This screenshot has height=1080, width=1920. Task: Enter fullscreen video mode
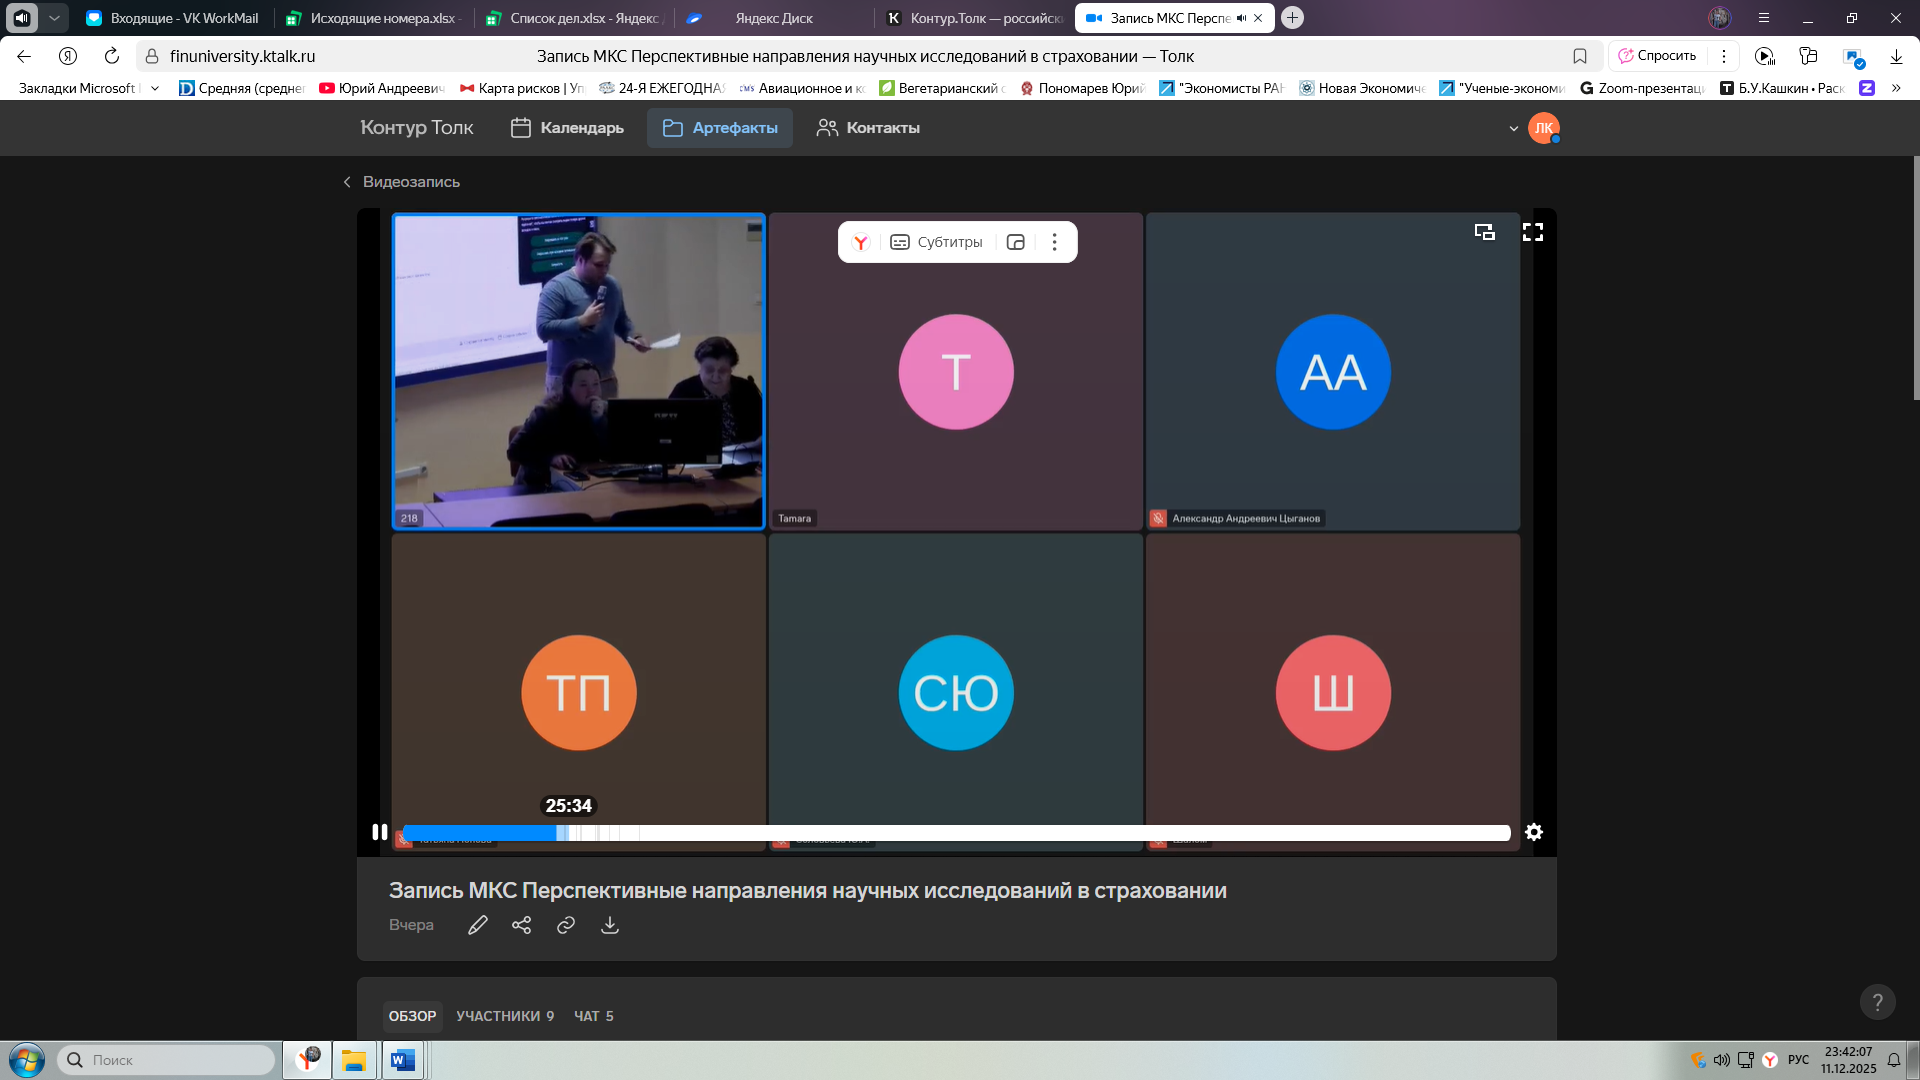[1532, 232]
